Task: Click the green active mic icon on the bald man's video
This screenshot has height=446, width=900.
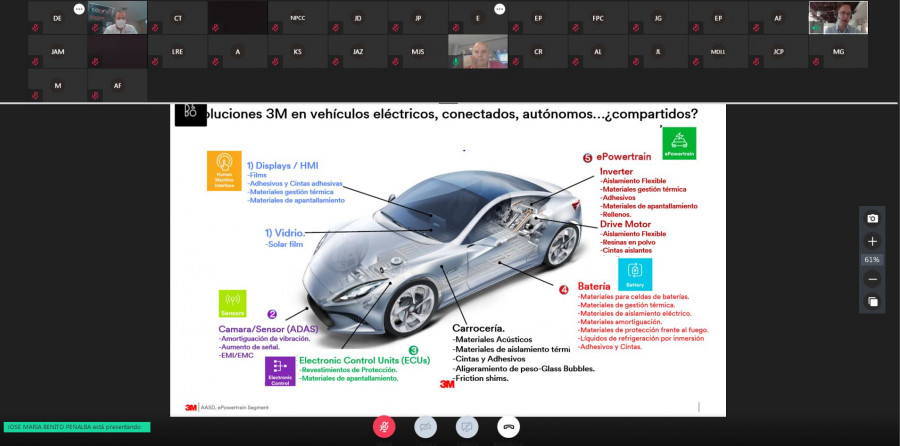Action: tap(456, 61)
